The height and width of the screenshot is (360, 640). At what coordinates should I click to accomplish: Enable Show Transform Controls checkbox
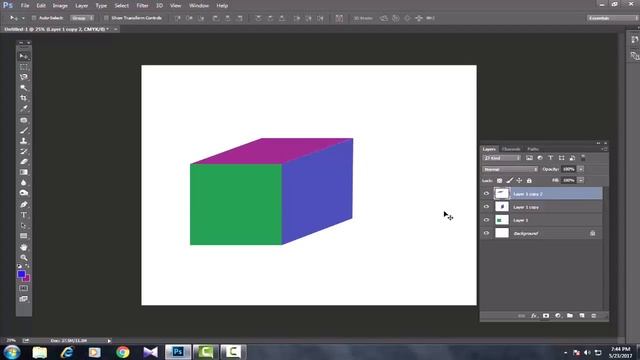[106, 18]
